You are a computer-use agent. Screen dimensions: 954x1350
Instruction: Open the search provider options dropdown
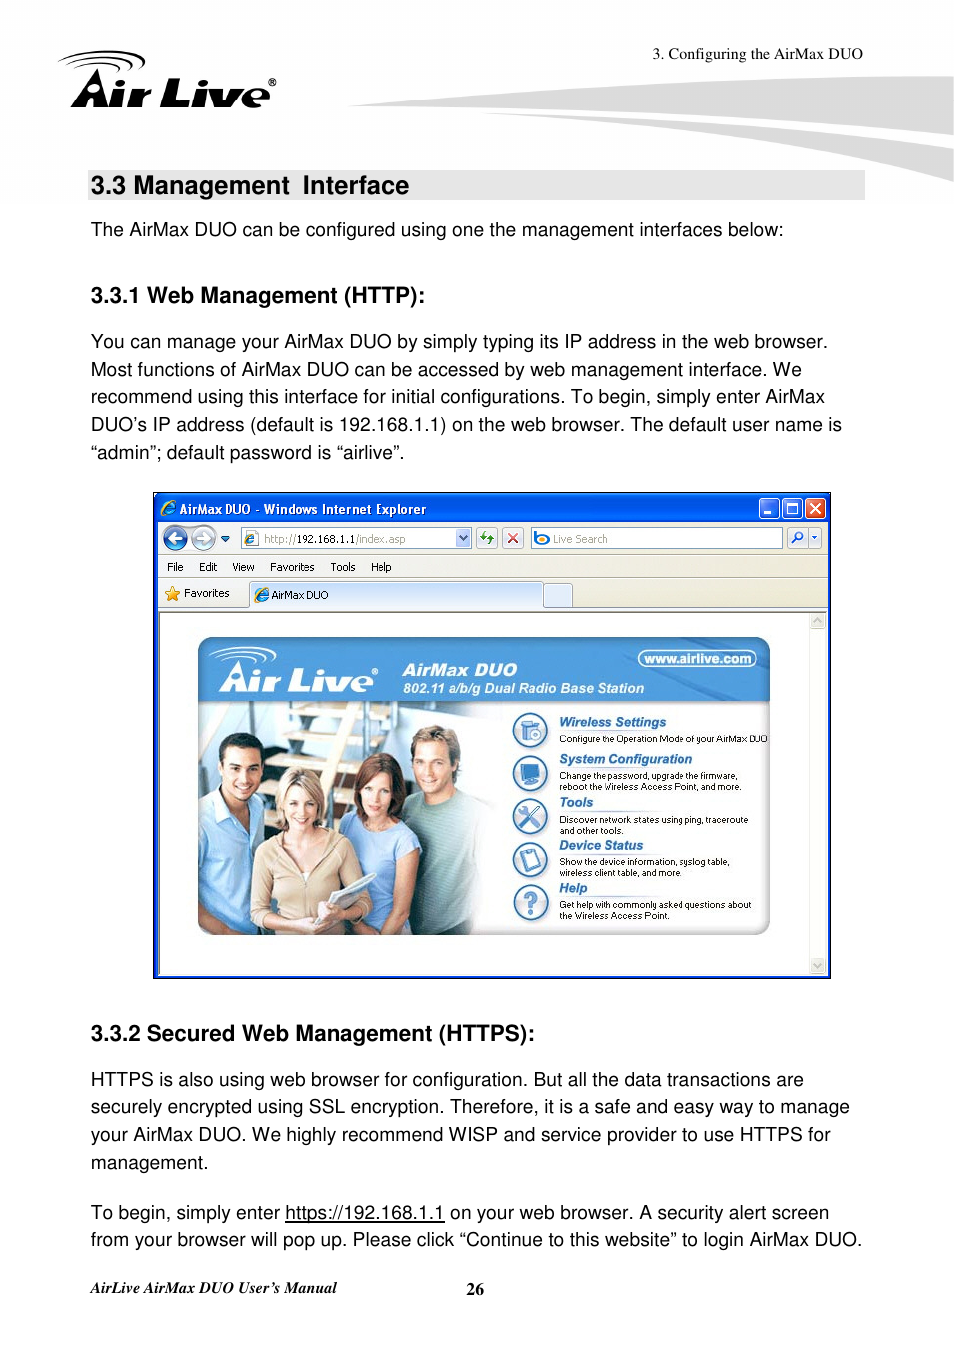click(x=815, y=538)
